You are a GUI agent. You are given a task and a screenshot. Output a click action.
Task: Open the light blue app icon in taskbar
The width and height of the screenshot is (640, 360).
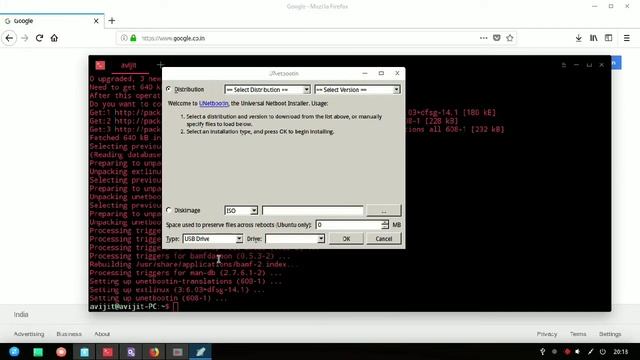[x=84, y=352]
